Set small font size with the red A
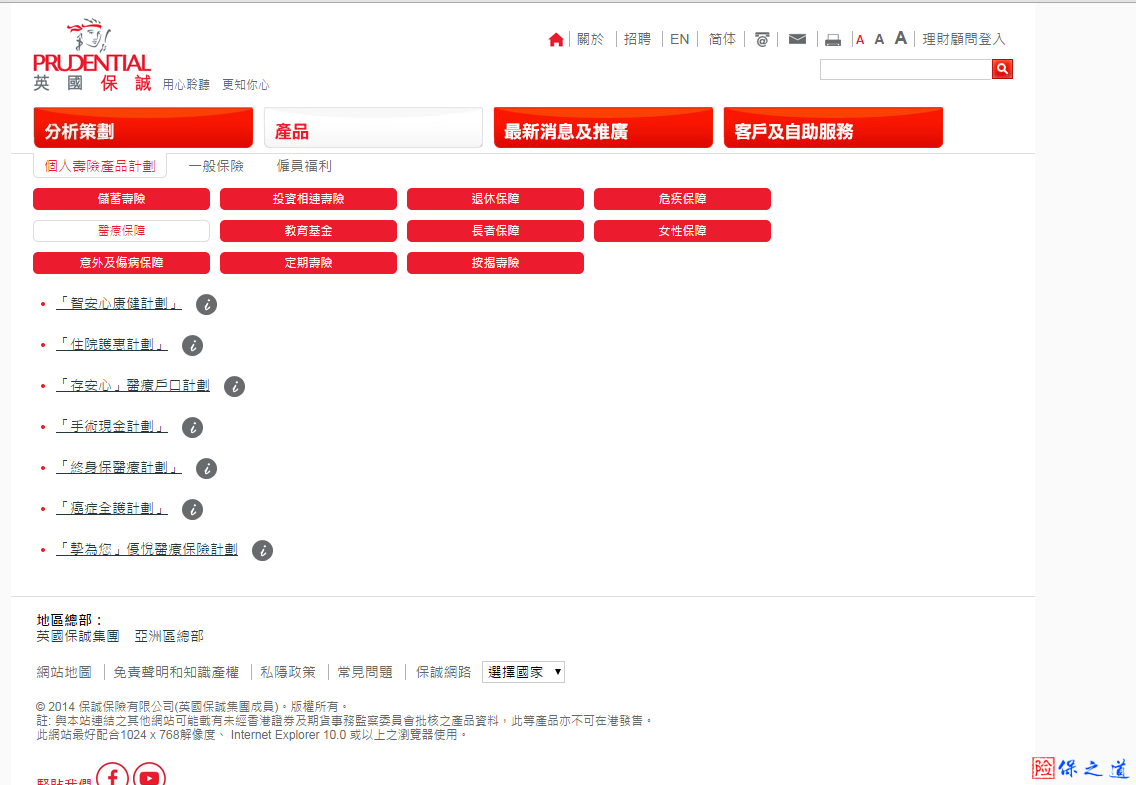The image size is (1136, 785). (860, 40)
